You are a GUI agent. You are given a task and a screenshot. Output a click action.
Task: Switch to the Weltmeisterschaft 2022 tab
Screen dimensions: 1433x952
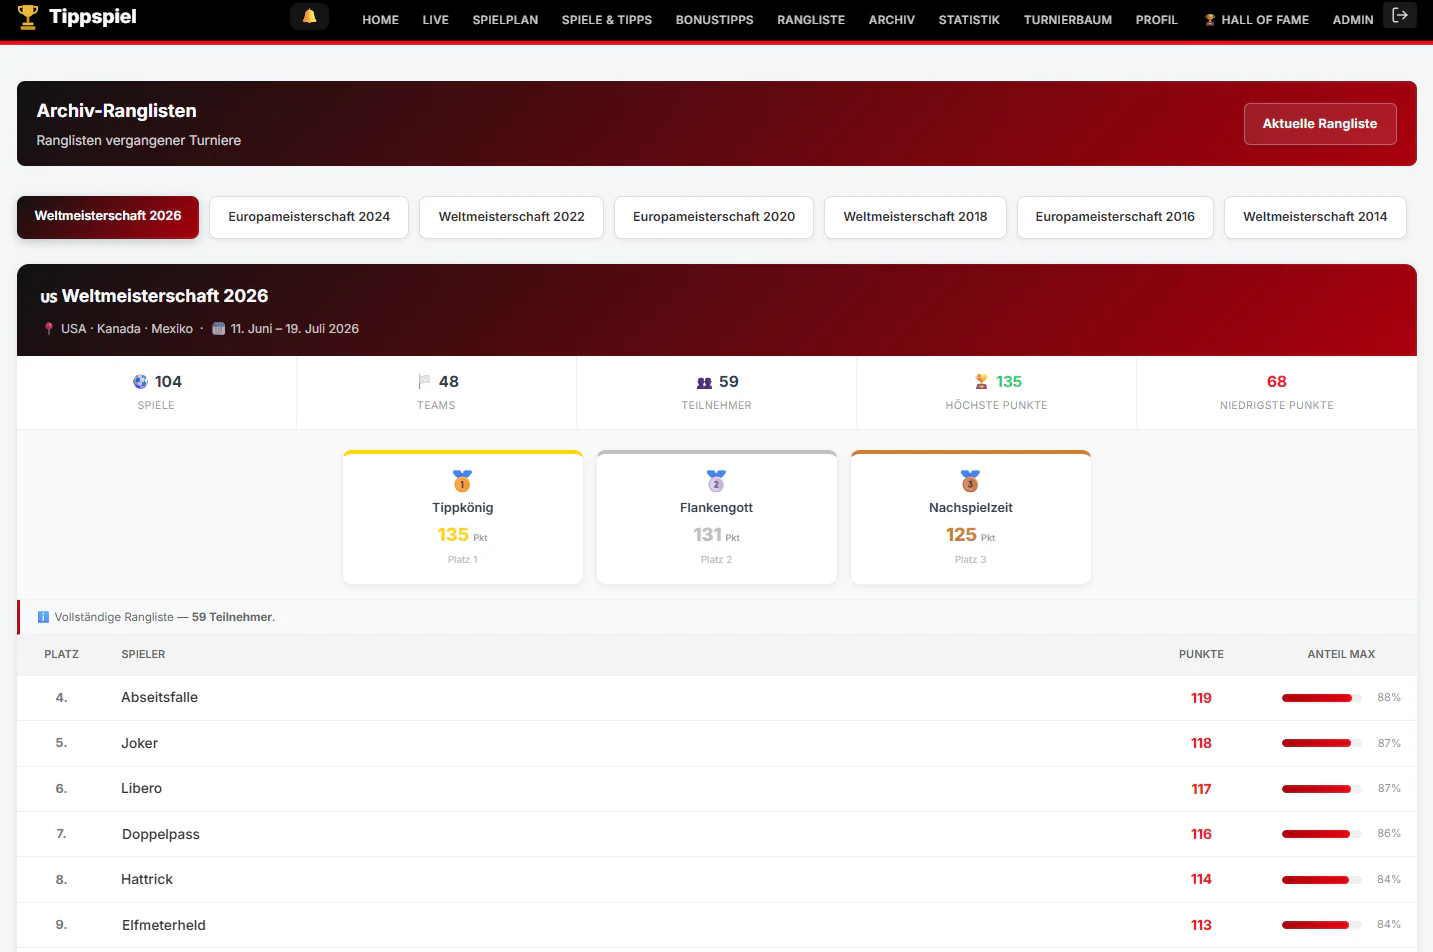[511, 217]
